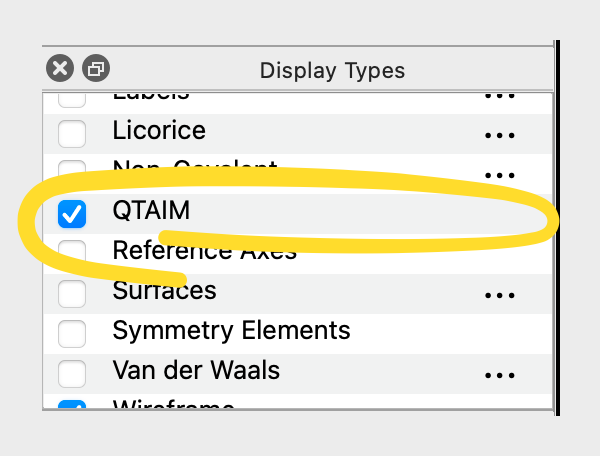Float the Display Types panel
Image resolution: width=600 pixels, height=456 pixels.
pos(96,68)
